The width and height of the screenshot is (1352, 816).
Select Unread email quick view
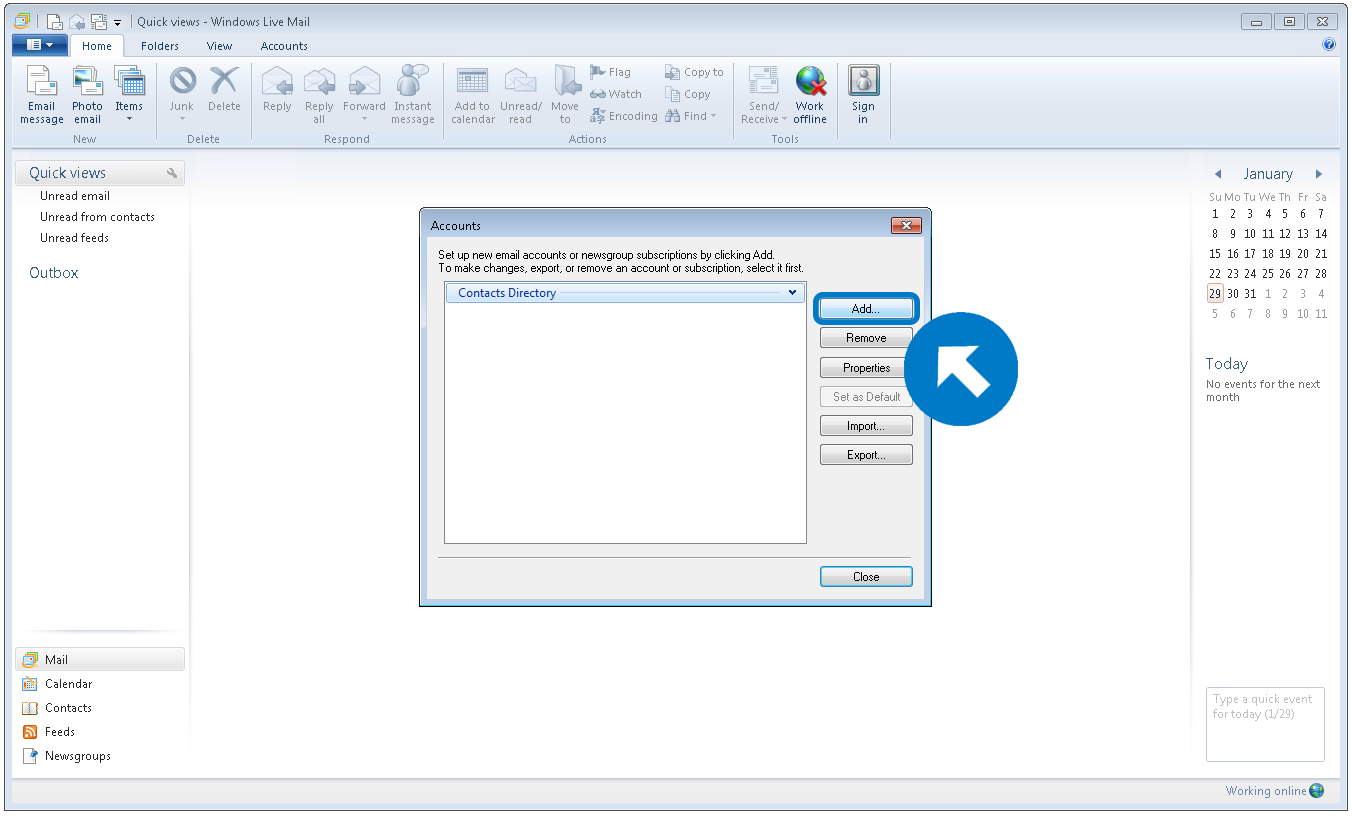coord(75,196)
